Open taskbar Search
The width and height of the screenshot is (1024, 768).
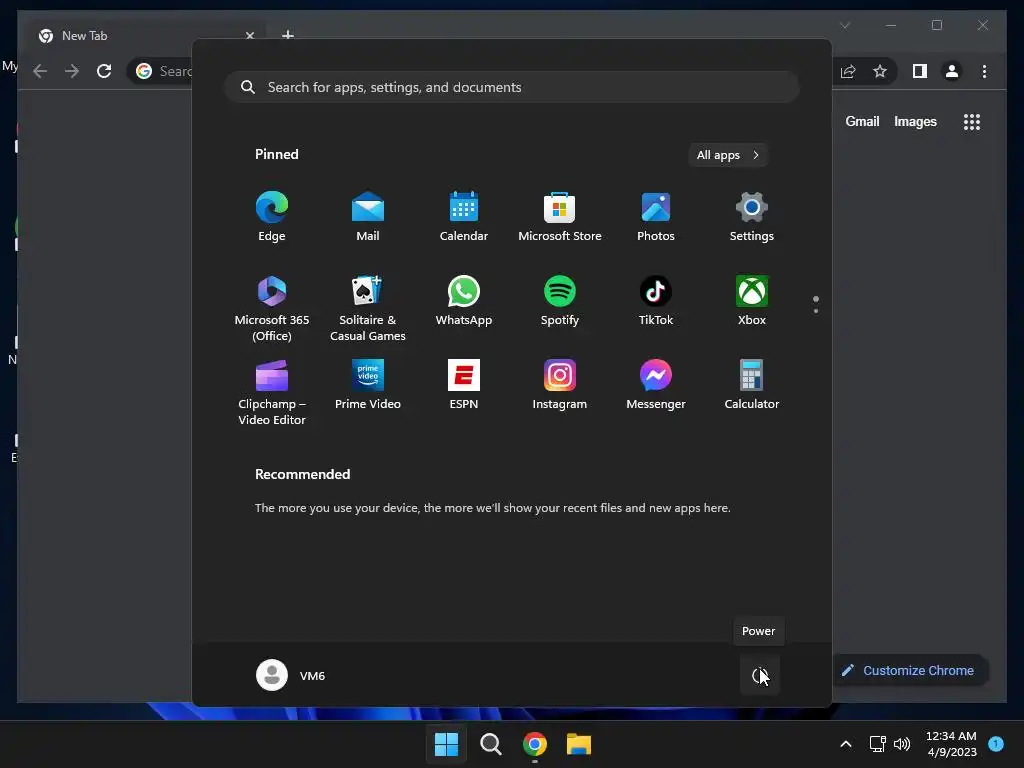tap(490, 744)
